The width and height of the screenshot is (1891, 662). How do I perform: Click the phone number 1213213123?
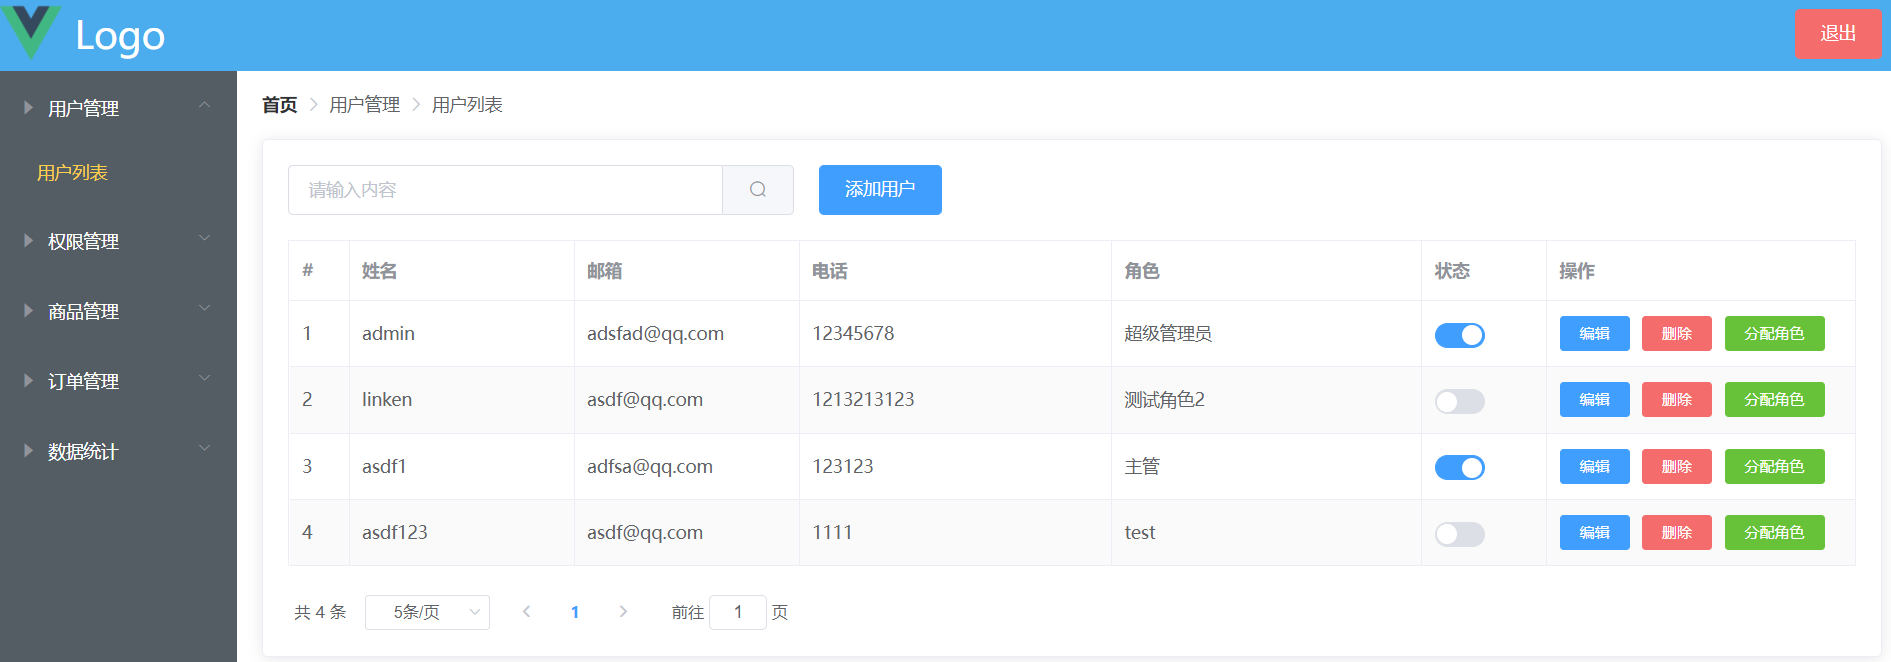[x=863, y=400]
